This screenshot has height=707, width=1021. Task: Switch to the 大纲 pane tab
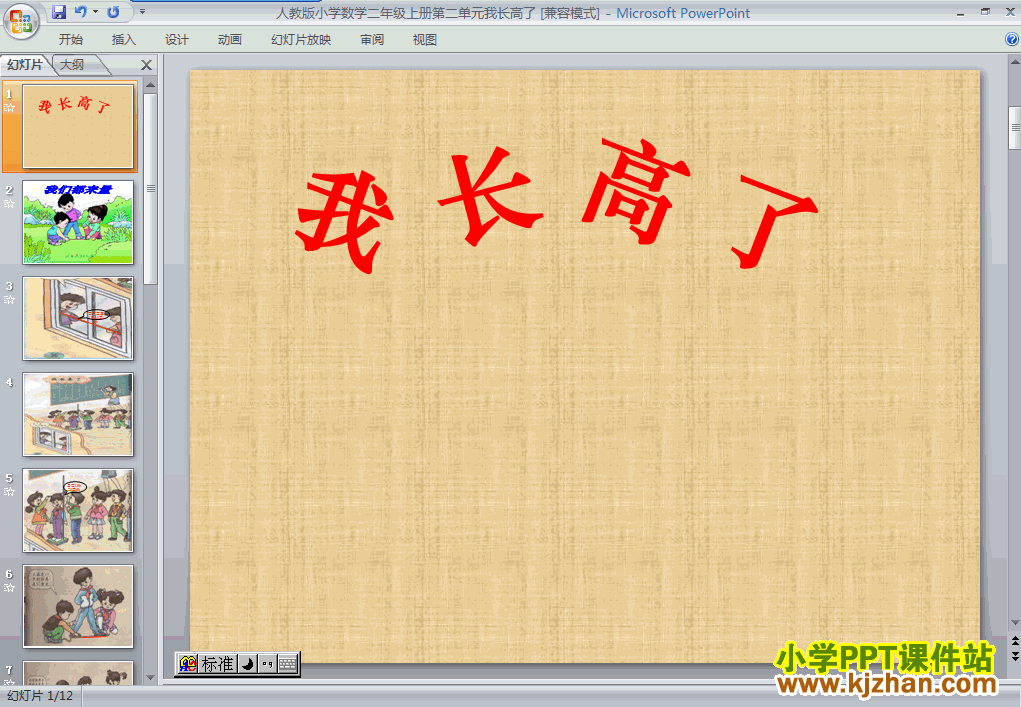pyautogui.click(x=72, y=64)
